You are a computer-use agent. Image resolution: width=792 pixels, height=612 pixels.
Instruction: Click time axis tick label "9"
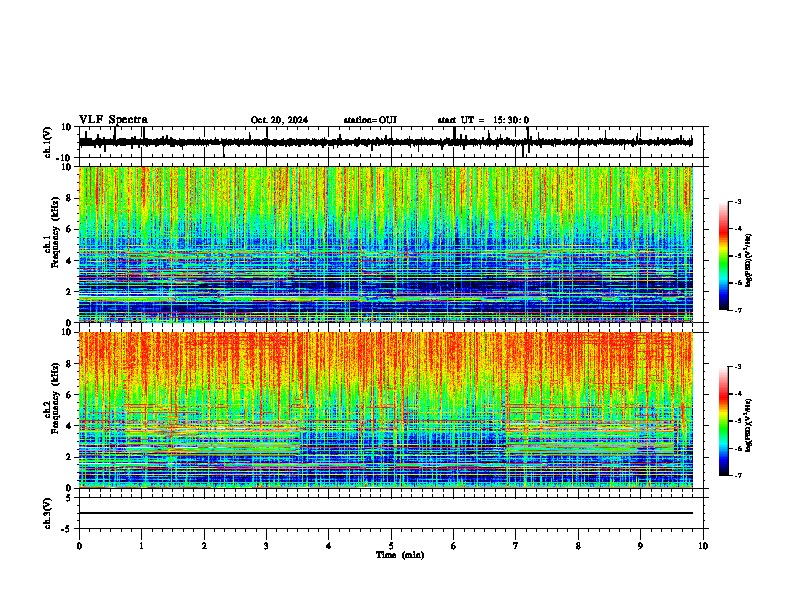[x=640, y=546]
